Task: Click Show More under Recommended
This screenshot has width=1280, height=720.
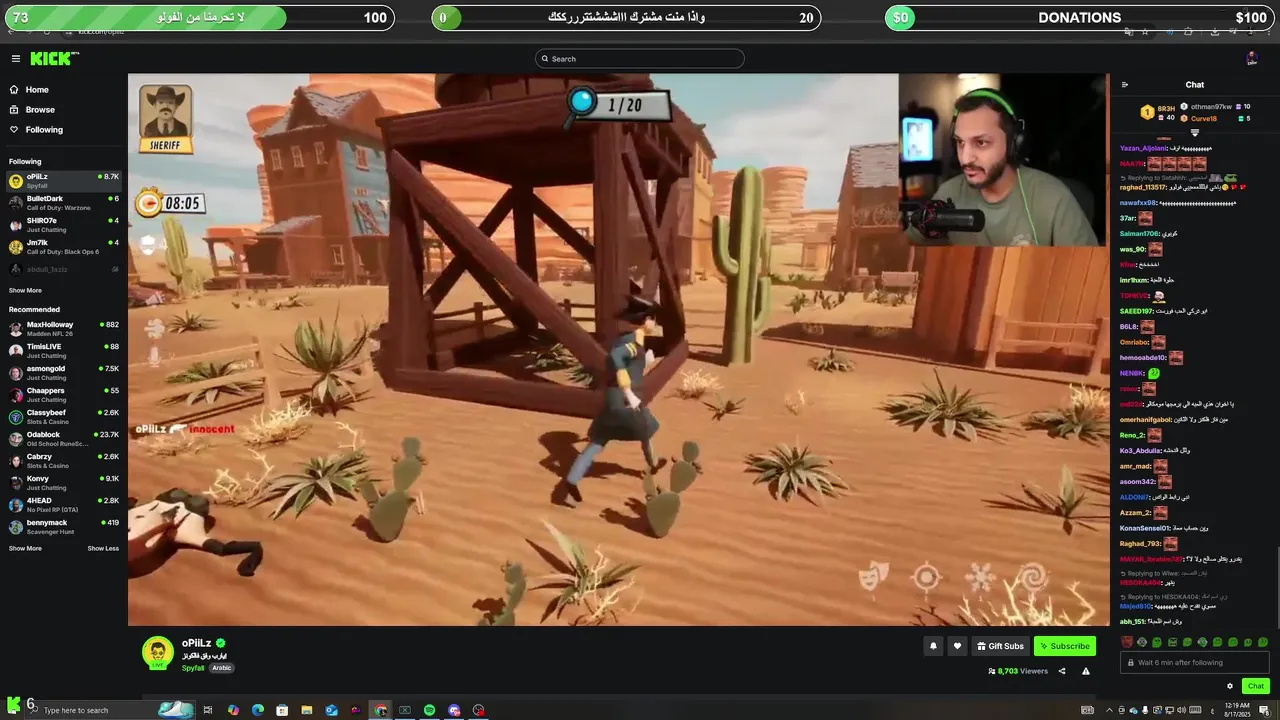Action: pyautogui.click(x=25, y=548)
